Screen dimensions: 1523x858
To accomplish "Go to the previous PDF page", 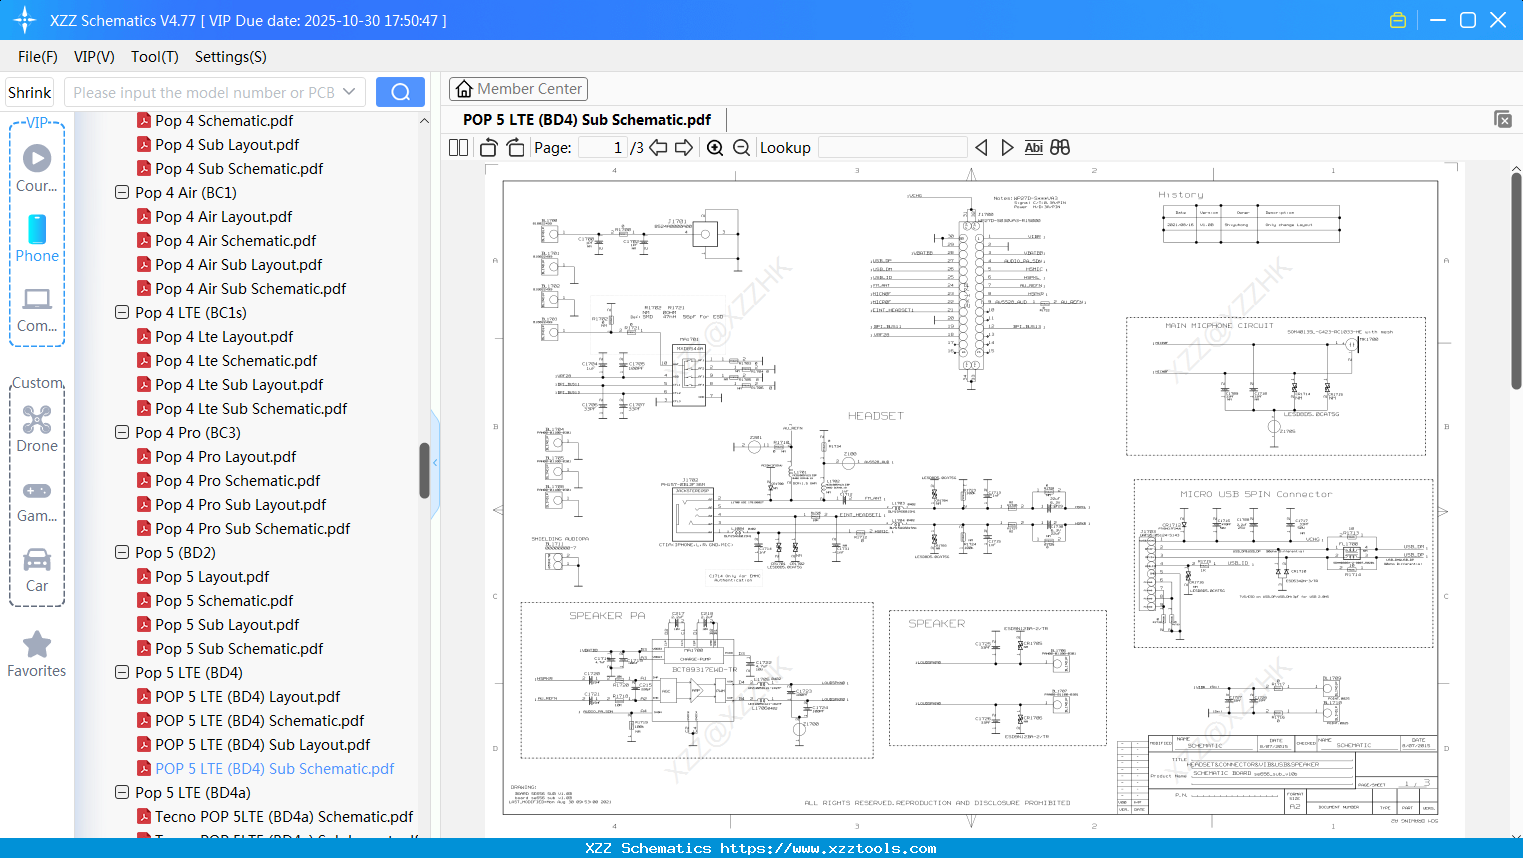I will coord(657,147).
